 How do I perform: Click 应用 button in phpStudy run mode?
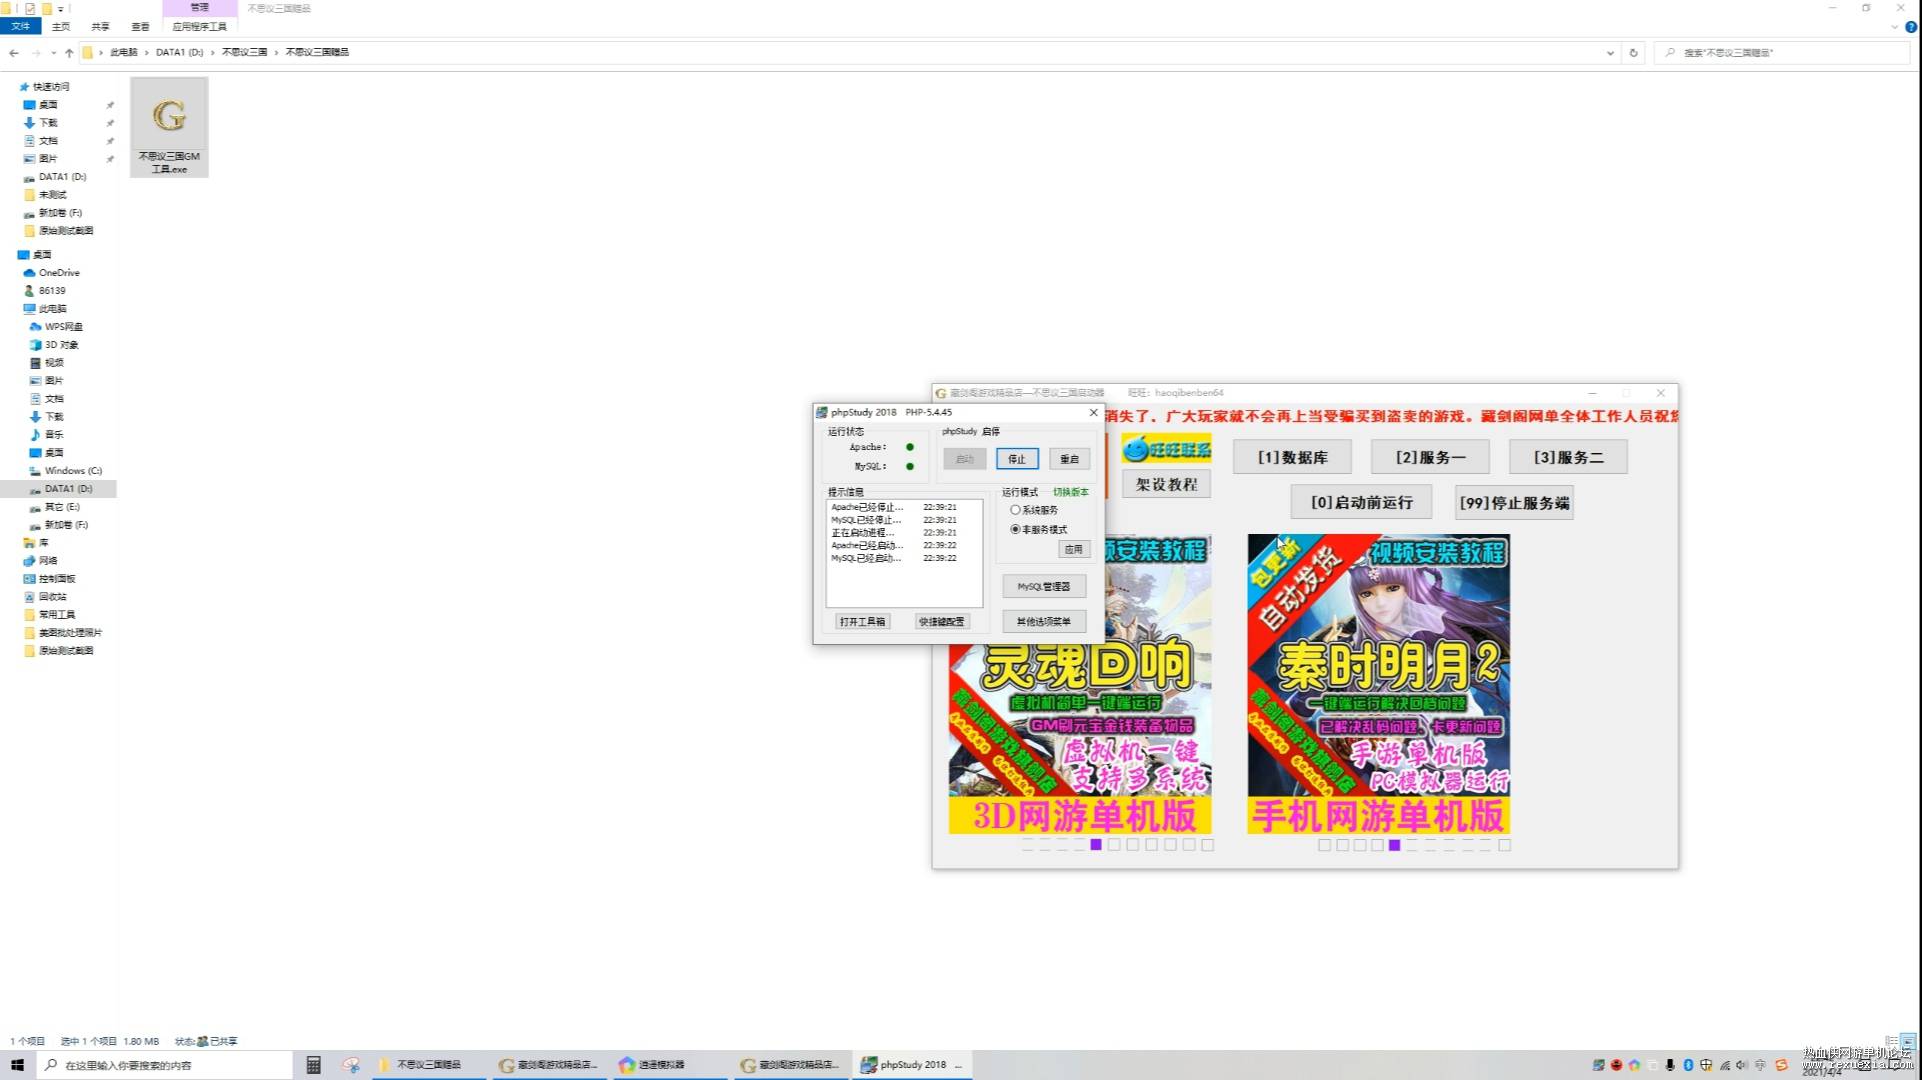pos(1073,550)
